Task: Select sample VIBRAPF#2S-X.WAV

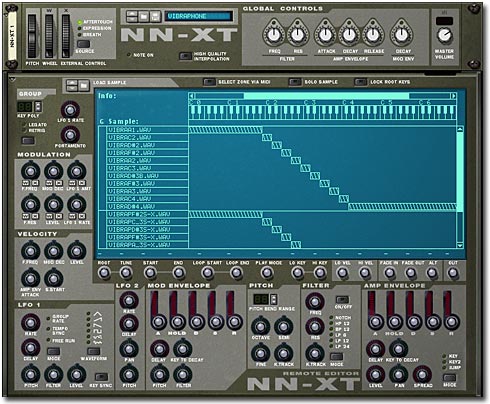Action: 147,214
